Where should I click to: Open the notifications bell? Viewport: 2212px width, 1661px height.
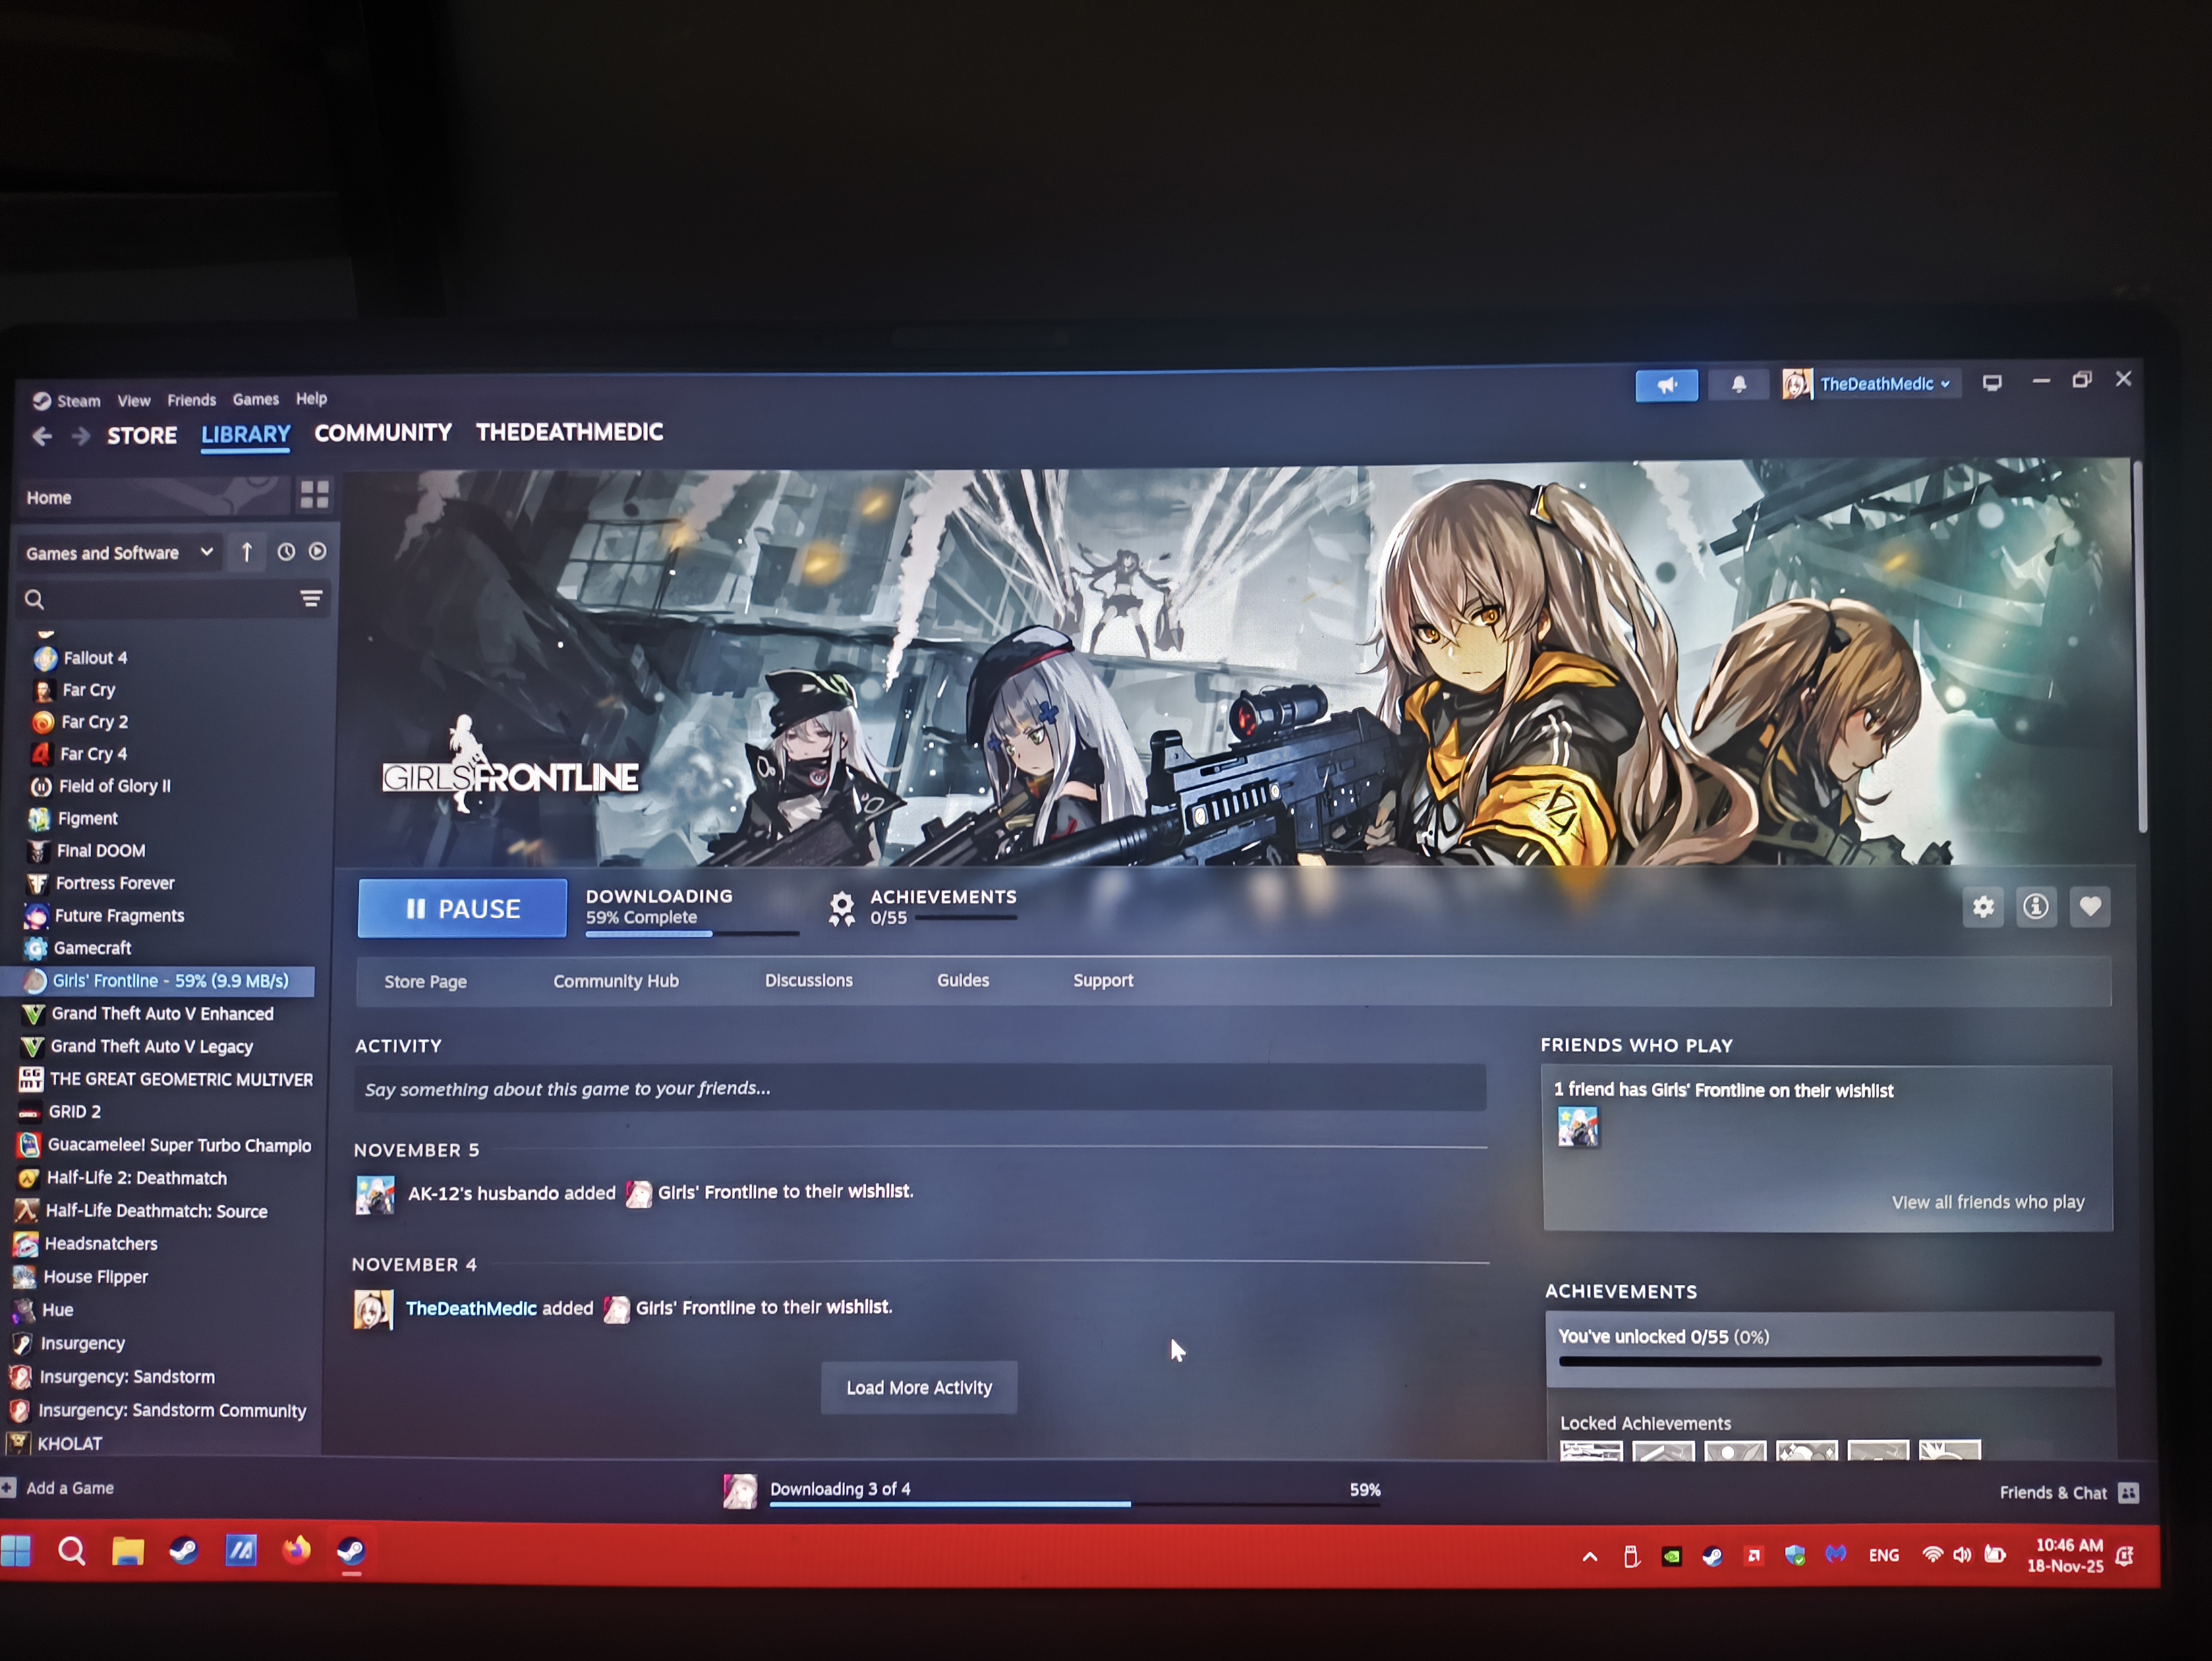(1739, 385)
